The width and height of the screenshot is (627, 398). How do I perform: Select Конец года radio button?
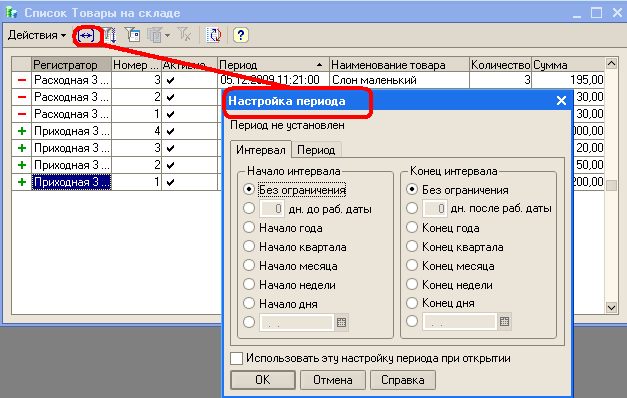click(x=412, y=227)
